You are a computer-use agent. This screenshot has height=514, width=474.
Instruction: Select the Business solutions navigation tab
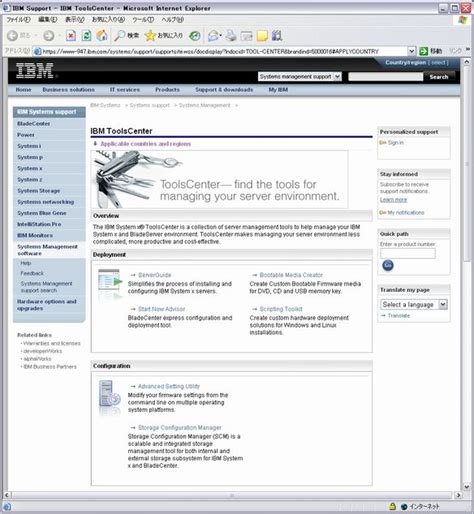tap(68, 90)
